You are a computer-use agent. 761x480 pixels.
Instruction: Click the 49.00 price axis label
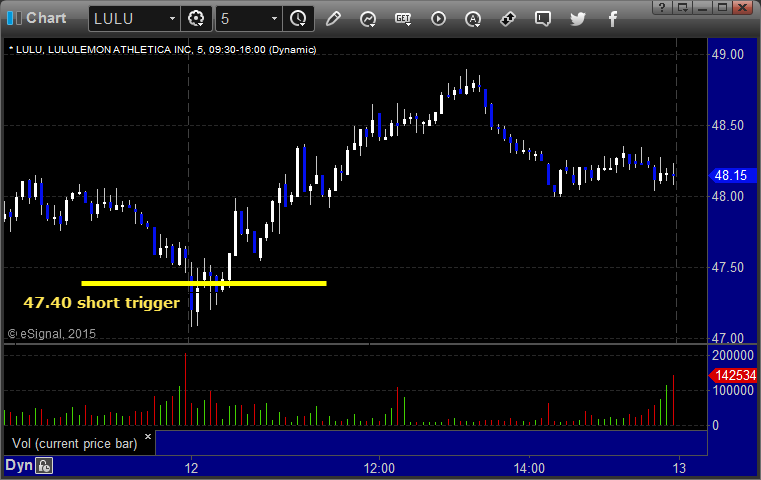coord(728,54)
